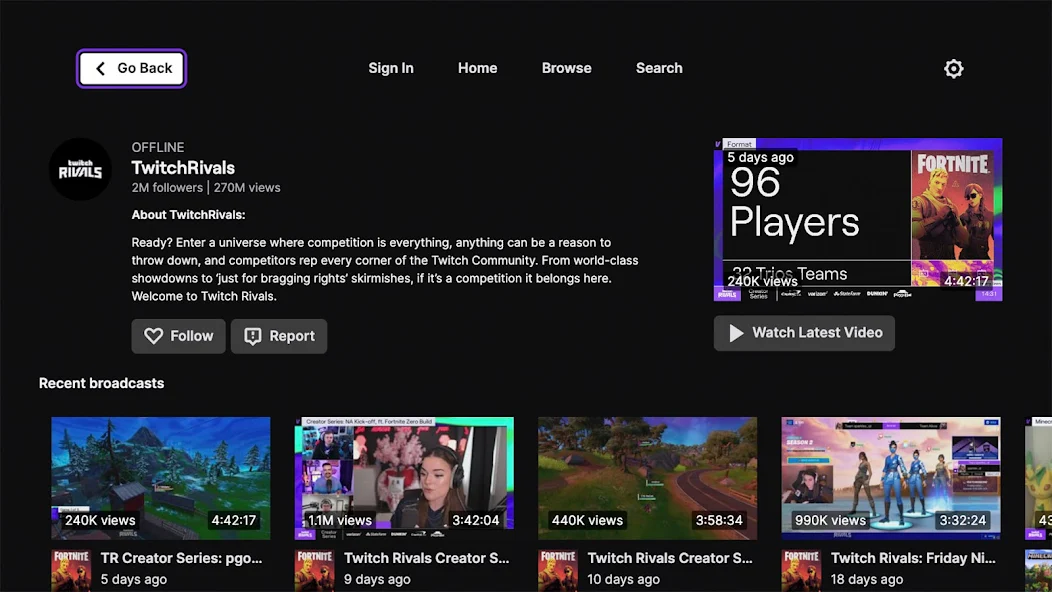The width and height of the screenshot is (1052, 592).
Task: Open the TwitchRivals channel avatar logo
Action: (x=80, y=169)
